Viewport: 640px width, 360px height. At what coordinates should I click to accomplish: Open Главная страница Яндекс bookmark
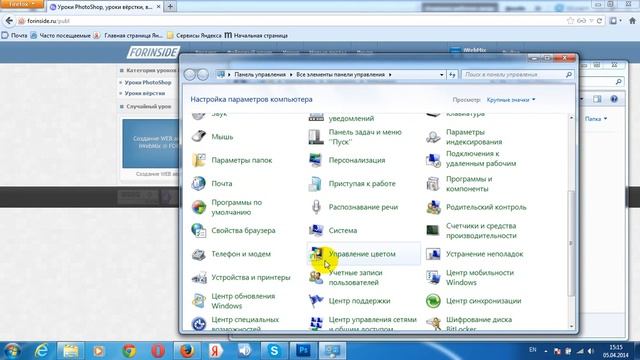click(x=128, y=36)
